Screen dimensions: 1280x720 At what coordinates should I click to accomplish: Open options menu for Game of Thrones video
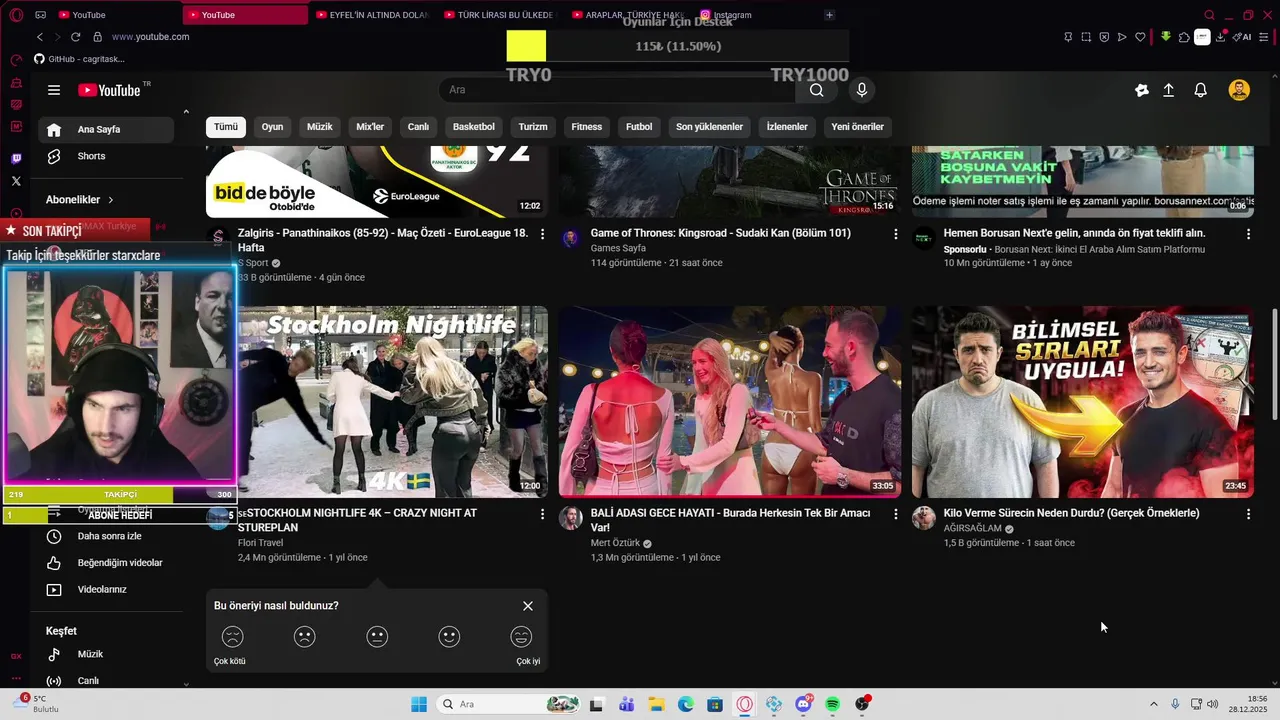pos(896,234)
